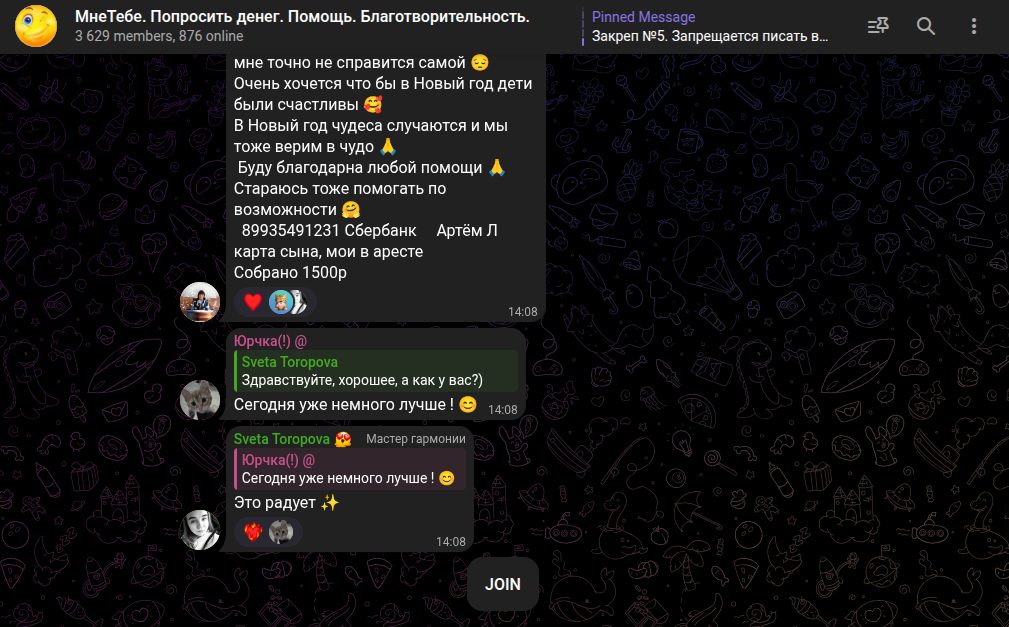This screenshot has width=1009, height=627.
Task: Jump to quoted Sveta Toropova message
Action: pos(376,371)
